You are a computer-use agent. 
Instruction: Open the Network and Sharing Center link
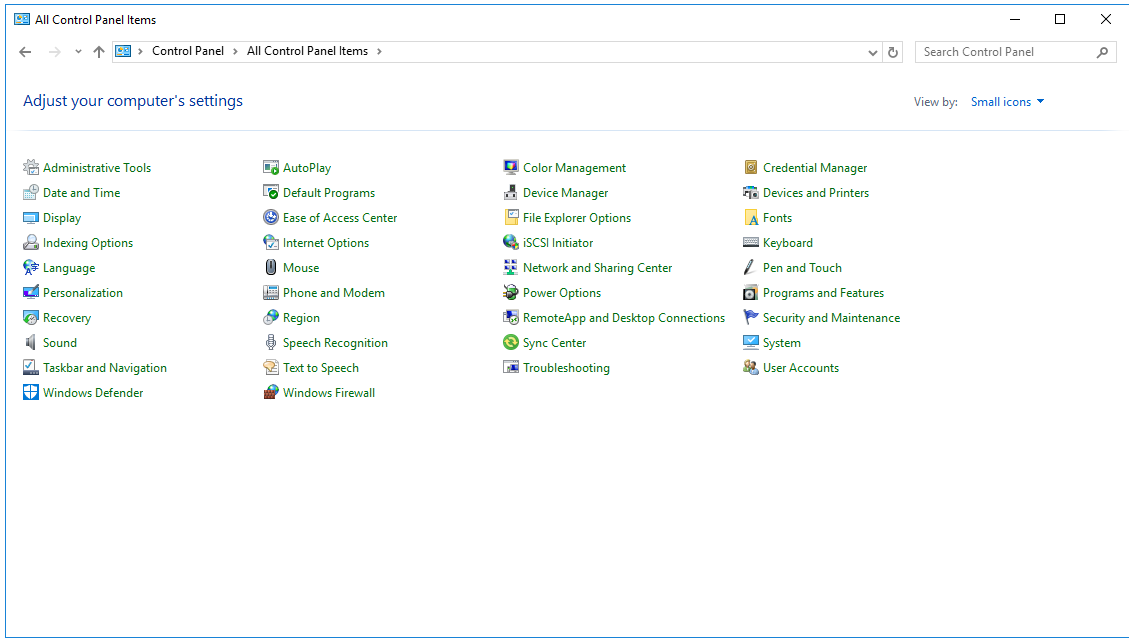click(x=597, y=268)
